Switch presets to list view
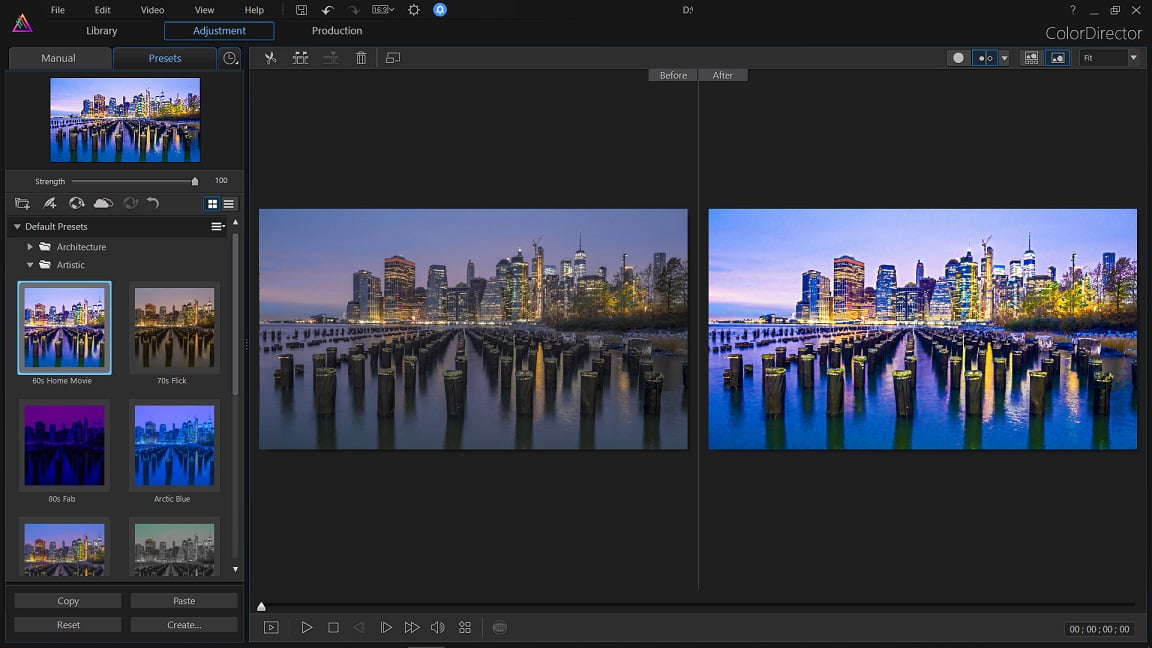 point(228,204)
